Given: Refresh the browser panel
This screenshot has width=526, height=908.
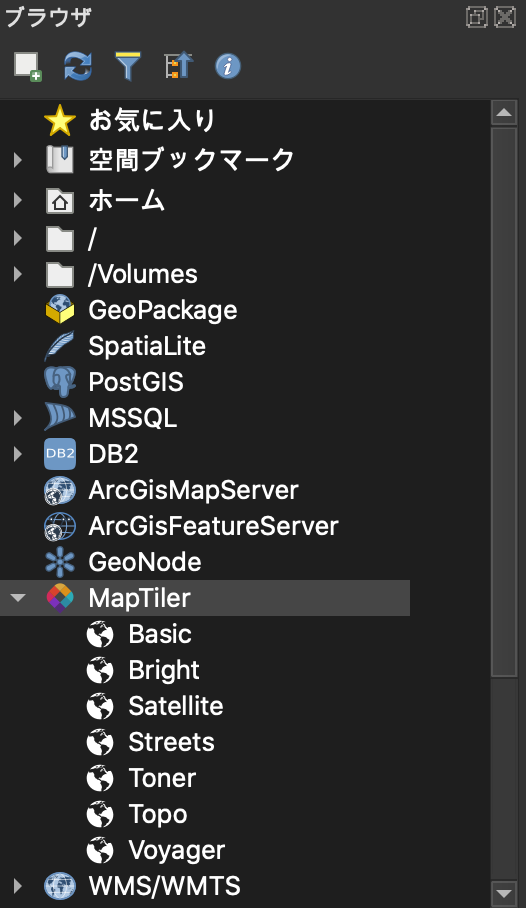Looking at the screenshot, I should click(x=78, y=66).
